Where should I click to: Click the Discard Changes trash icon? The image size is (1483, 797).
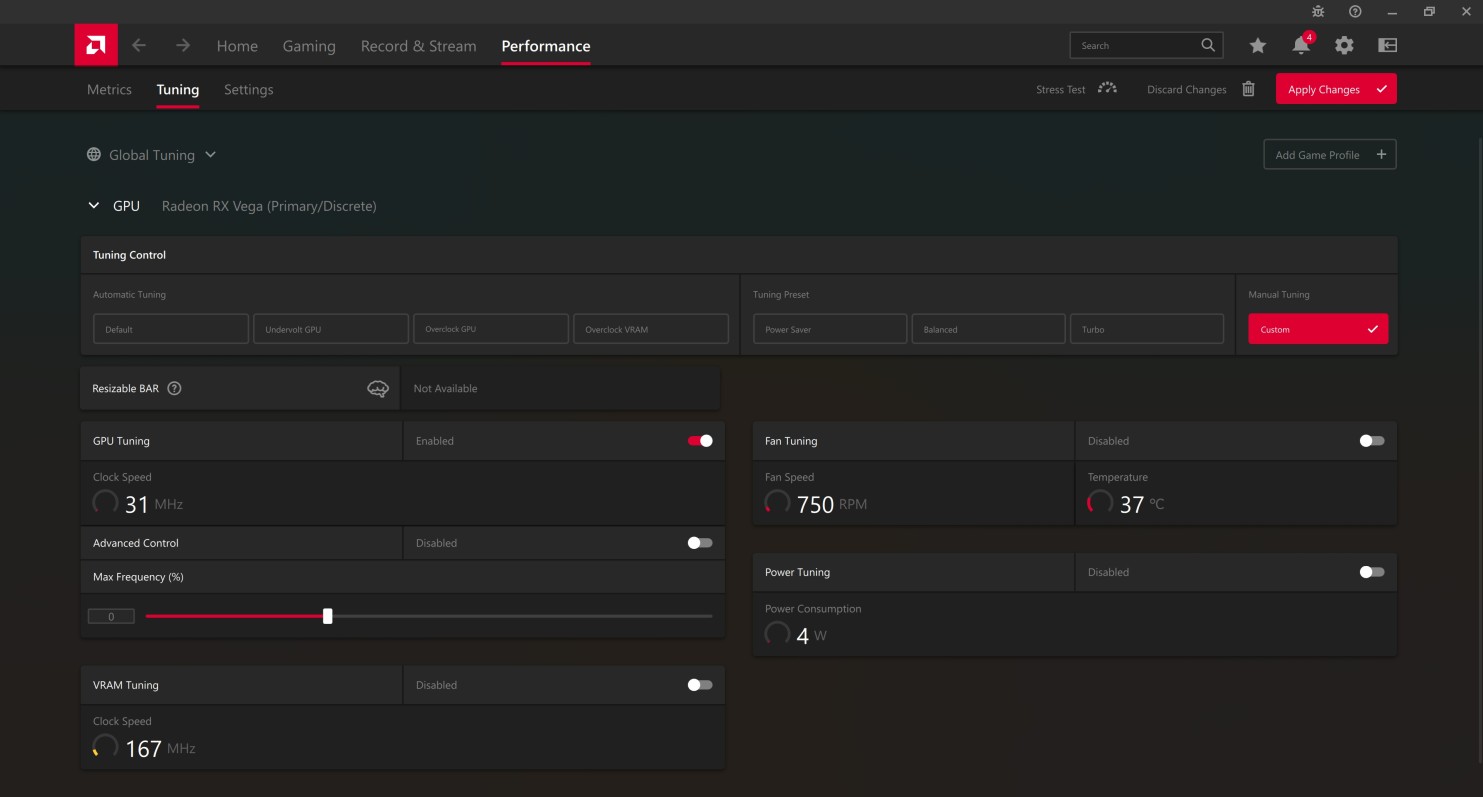(x=1248, y=89)
